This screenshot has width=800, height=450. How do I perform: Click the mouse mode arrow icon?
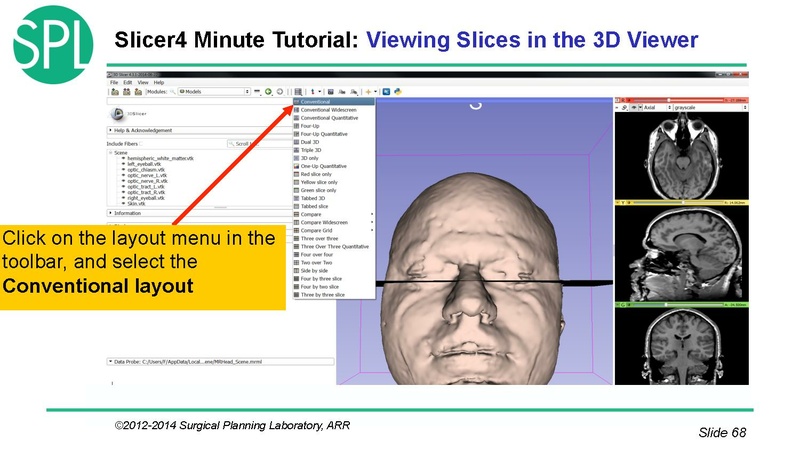point(313,92)
